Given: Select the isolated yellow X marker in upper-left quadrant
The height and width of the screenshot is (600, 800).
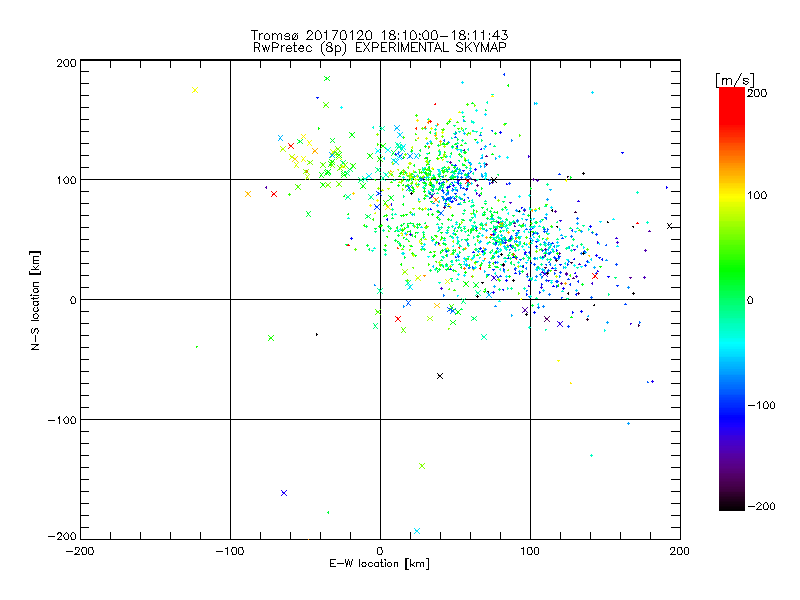Looking at the screenshot, I should click(x=194, y=90).
